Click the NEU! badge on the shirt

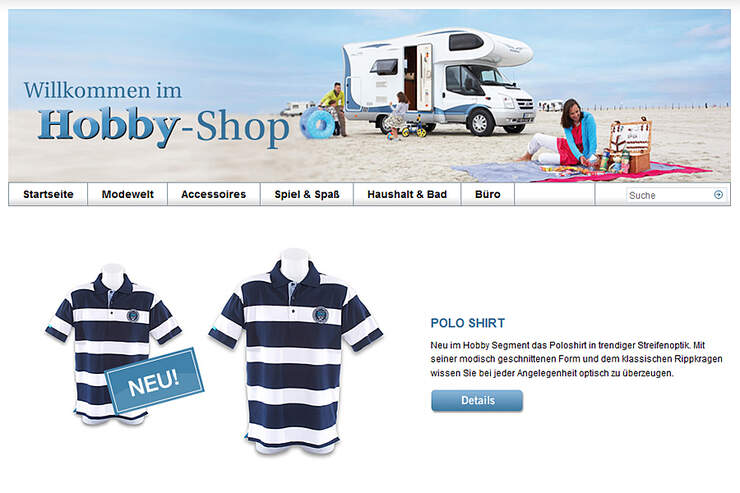click(x=154, y=380)
